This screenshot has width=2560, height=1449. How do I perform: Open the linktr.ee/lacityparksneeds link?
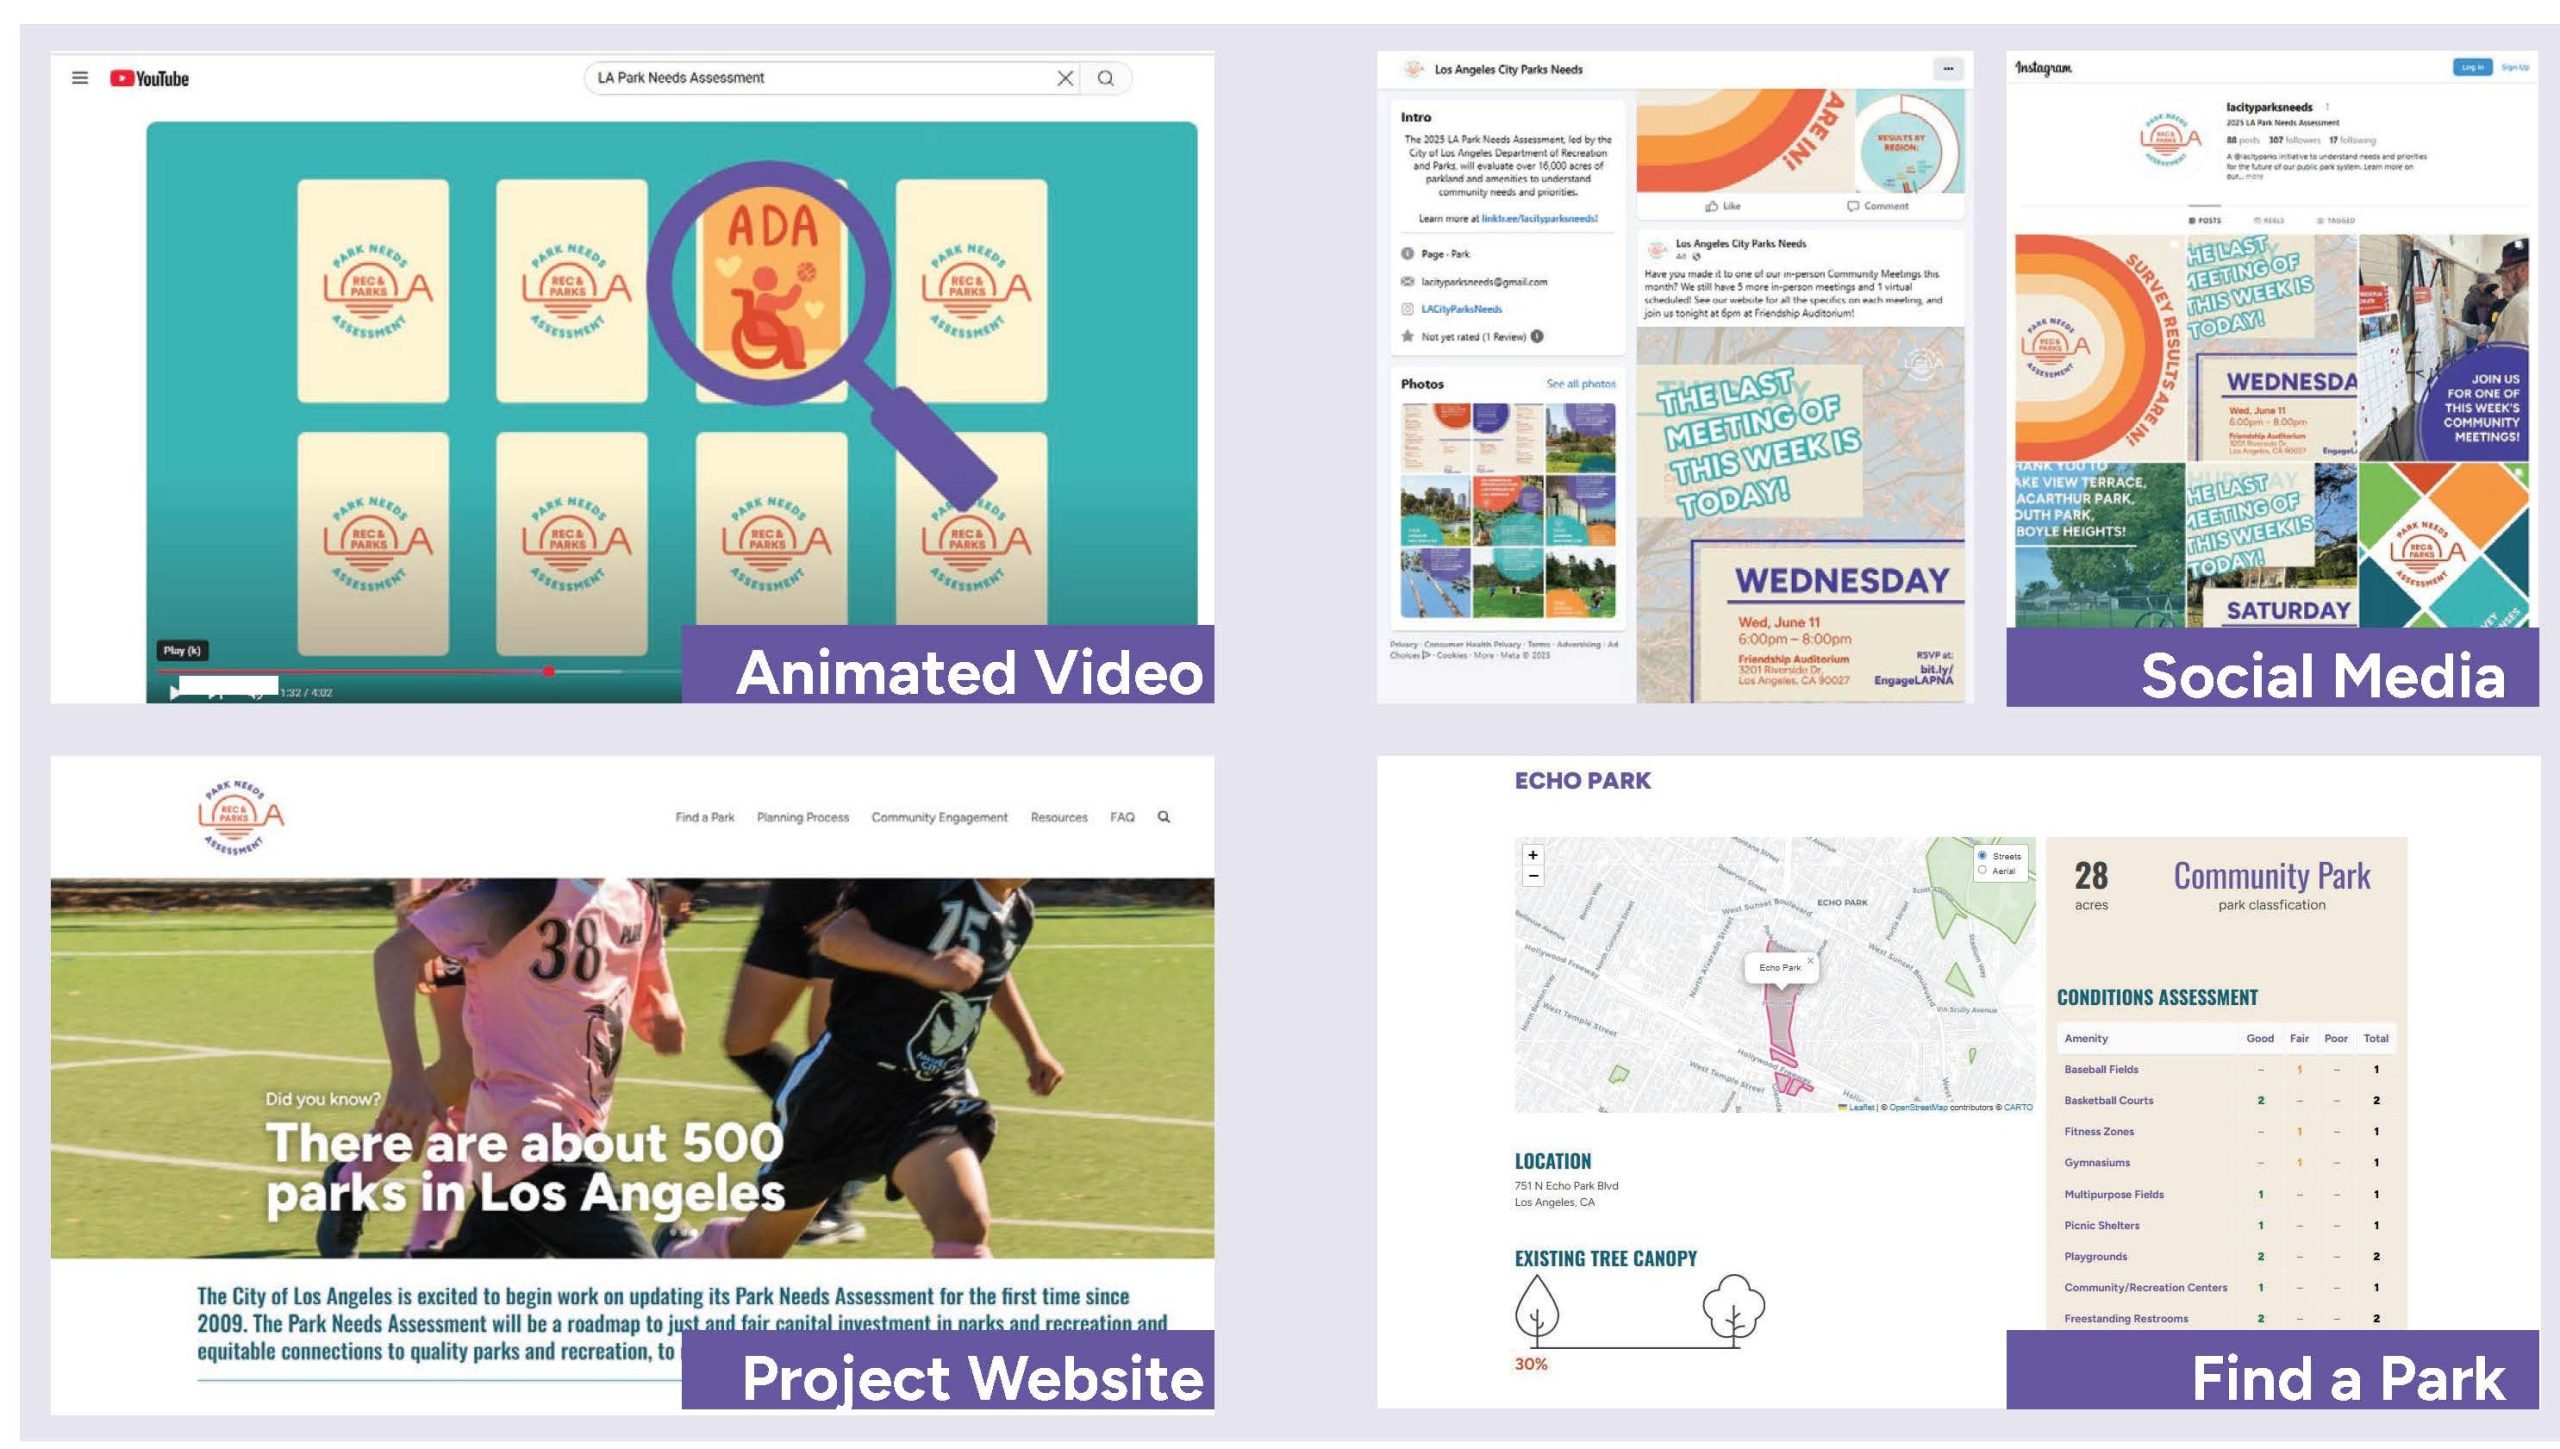[1539, 218]
